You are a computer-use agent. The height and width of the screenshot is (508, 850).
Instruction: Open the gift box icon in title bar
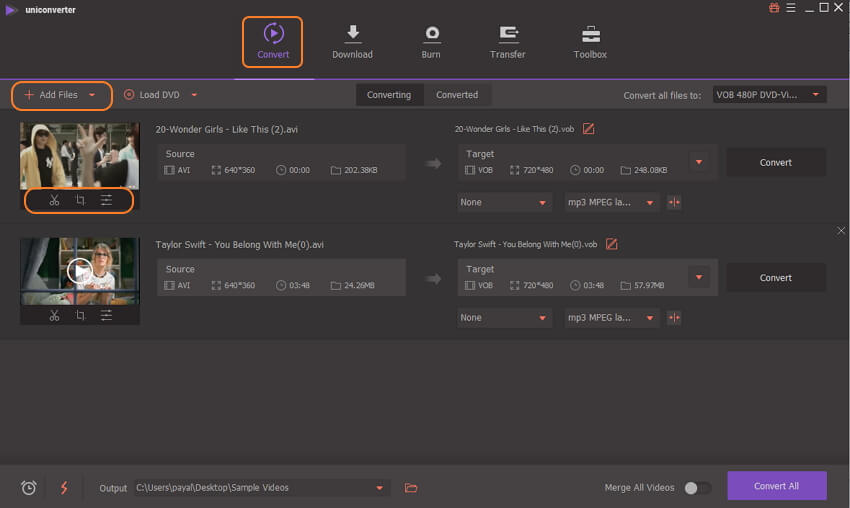coord(774,8)
